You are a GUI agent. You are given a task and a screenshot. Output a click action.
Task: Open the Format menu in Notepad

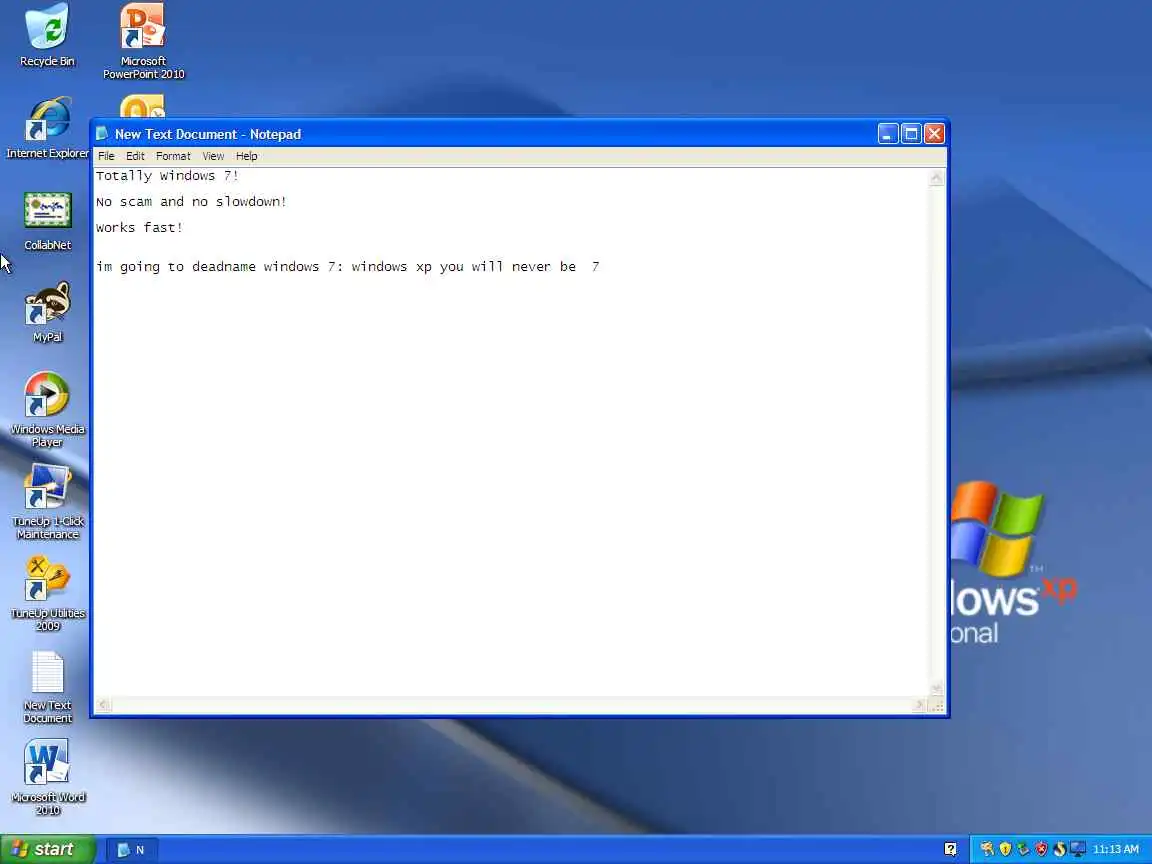tap(173, 156)
